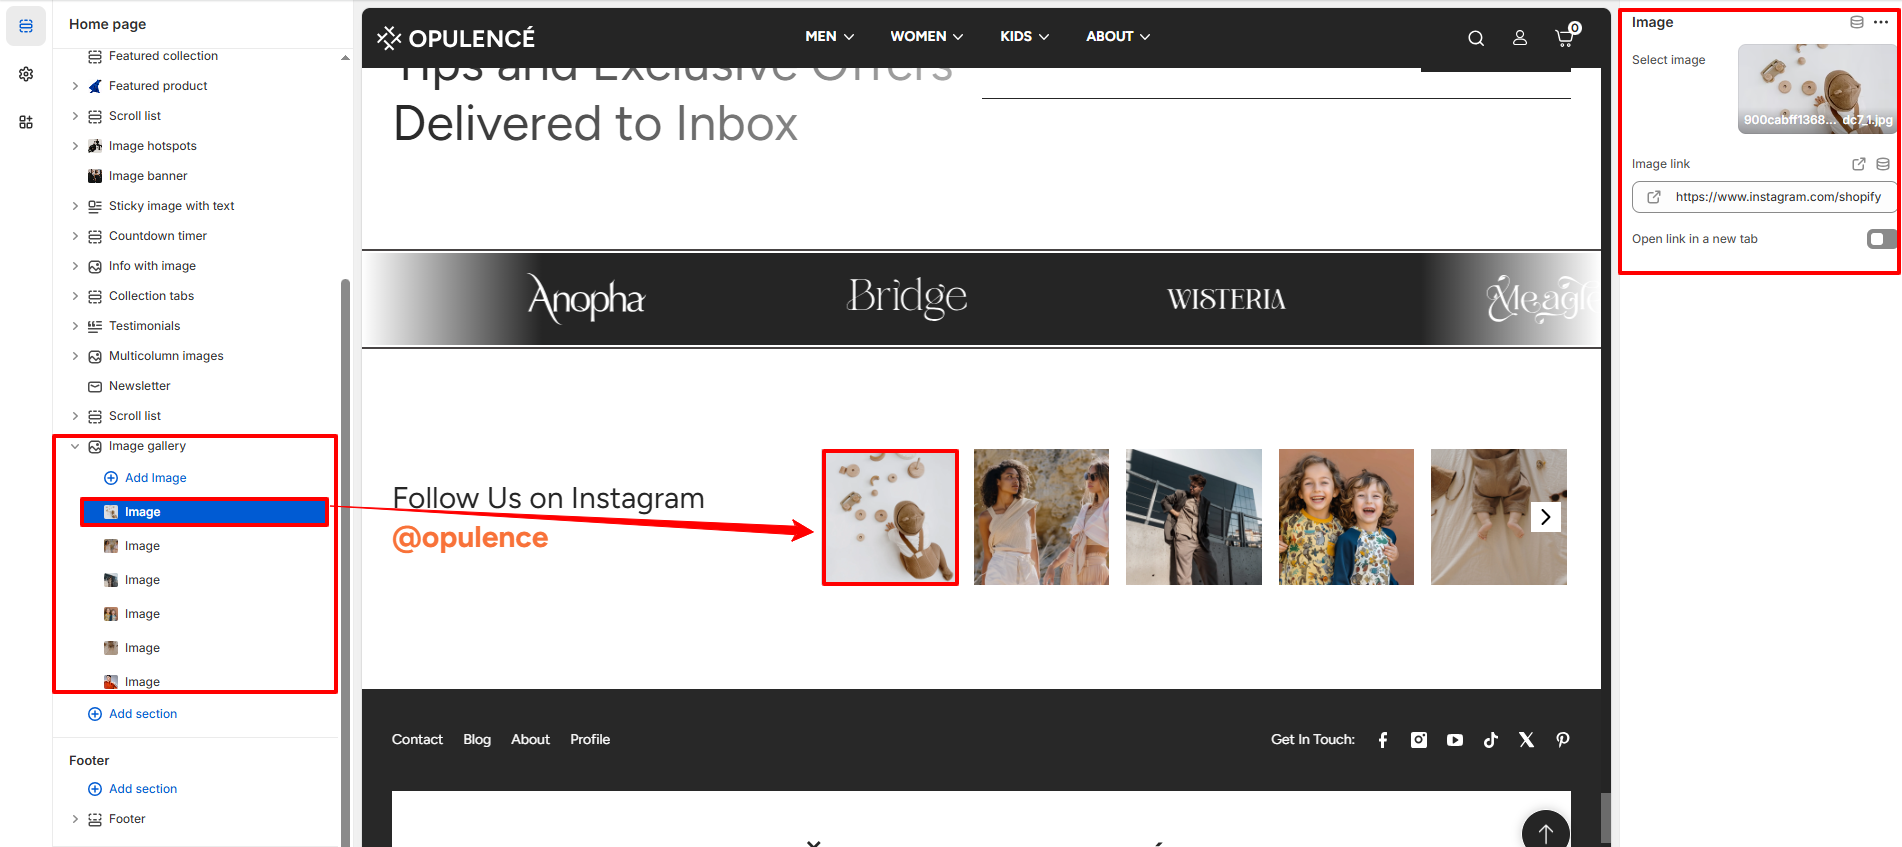Open theme settings gear icon

coord(26,74)
